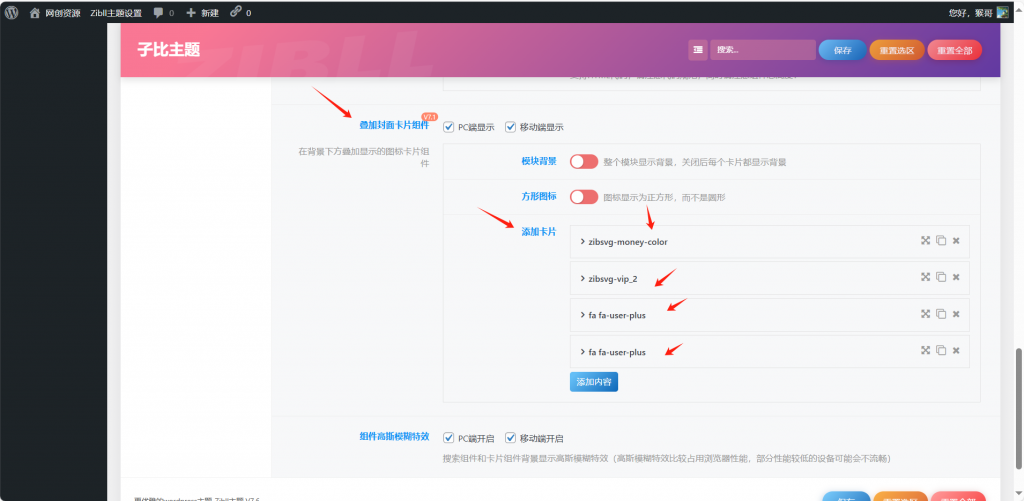The image size is (1024, 501).
Task: Open the comments bubble in admin bar
Action: 163,12
